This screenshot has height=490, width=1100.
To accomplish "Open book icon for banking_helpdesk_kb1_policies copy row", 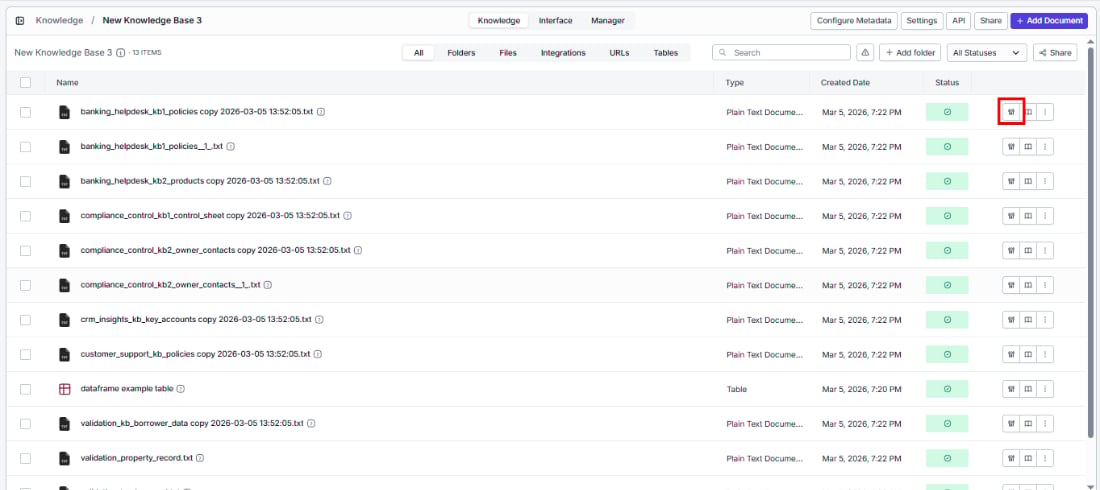I will (1028, 112).
